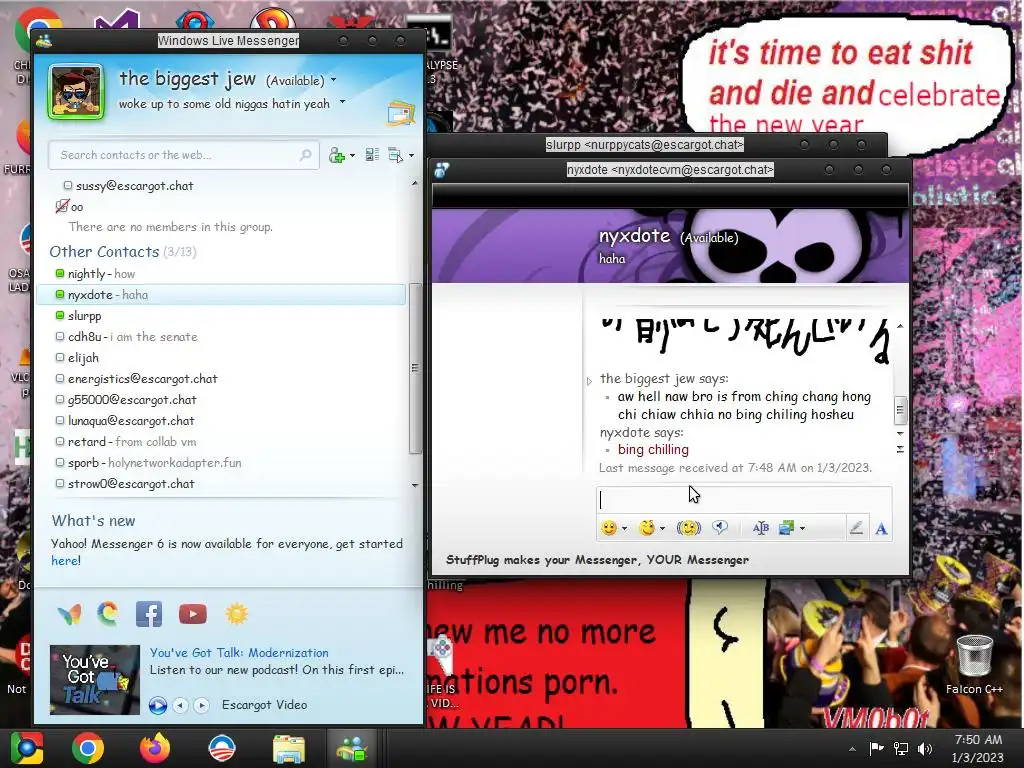
Task: Open the You've Got Talk: Modernization link
Action: pos(239,652)
